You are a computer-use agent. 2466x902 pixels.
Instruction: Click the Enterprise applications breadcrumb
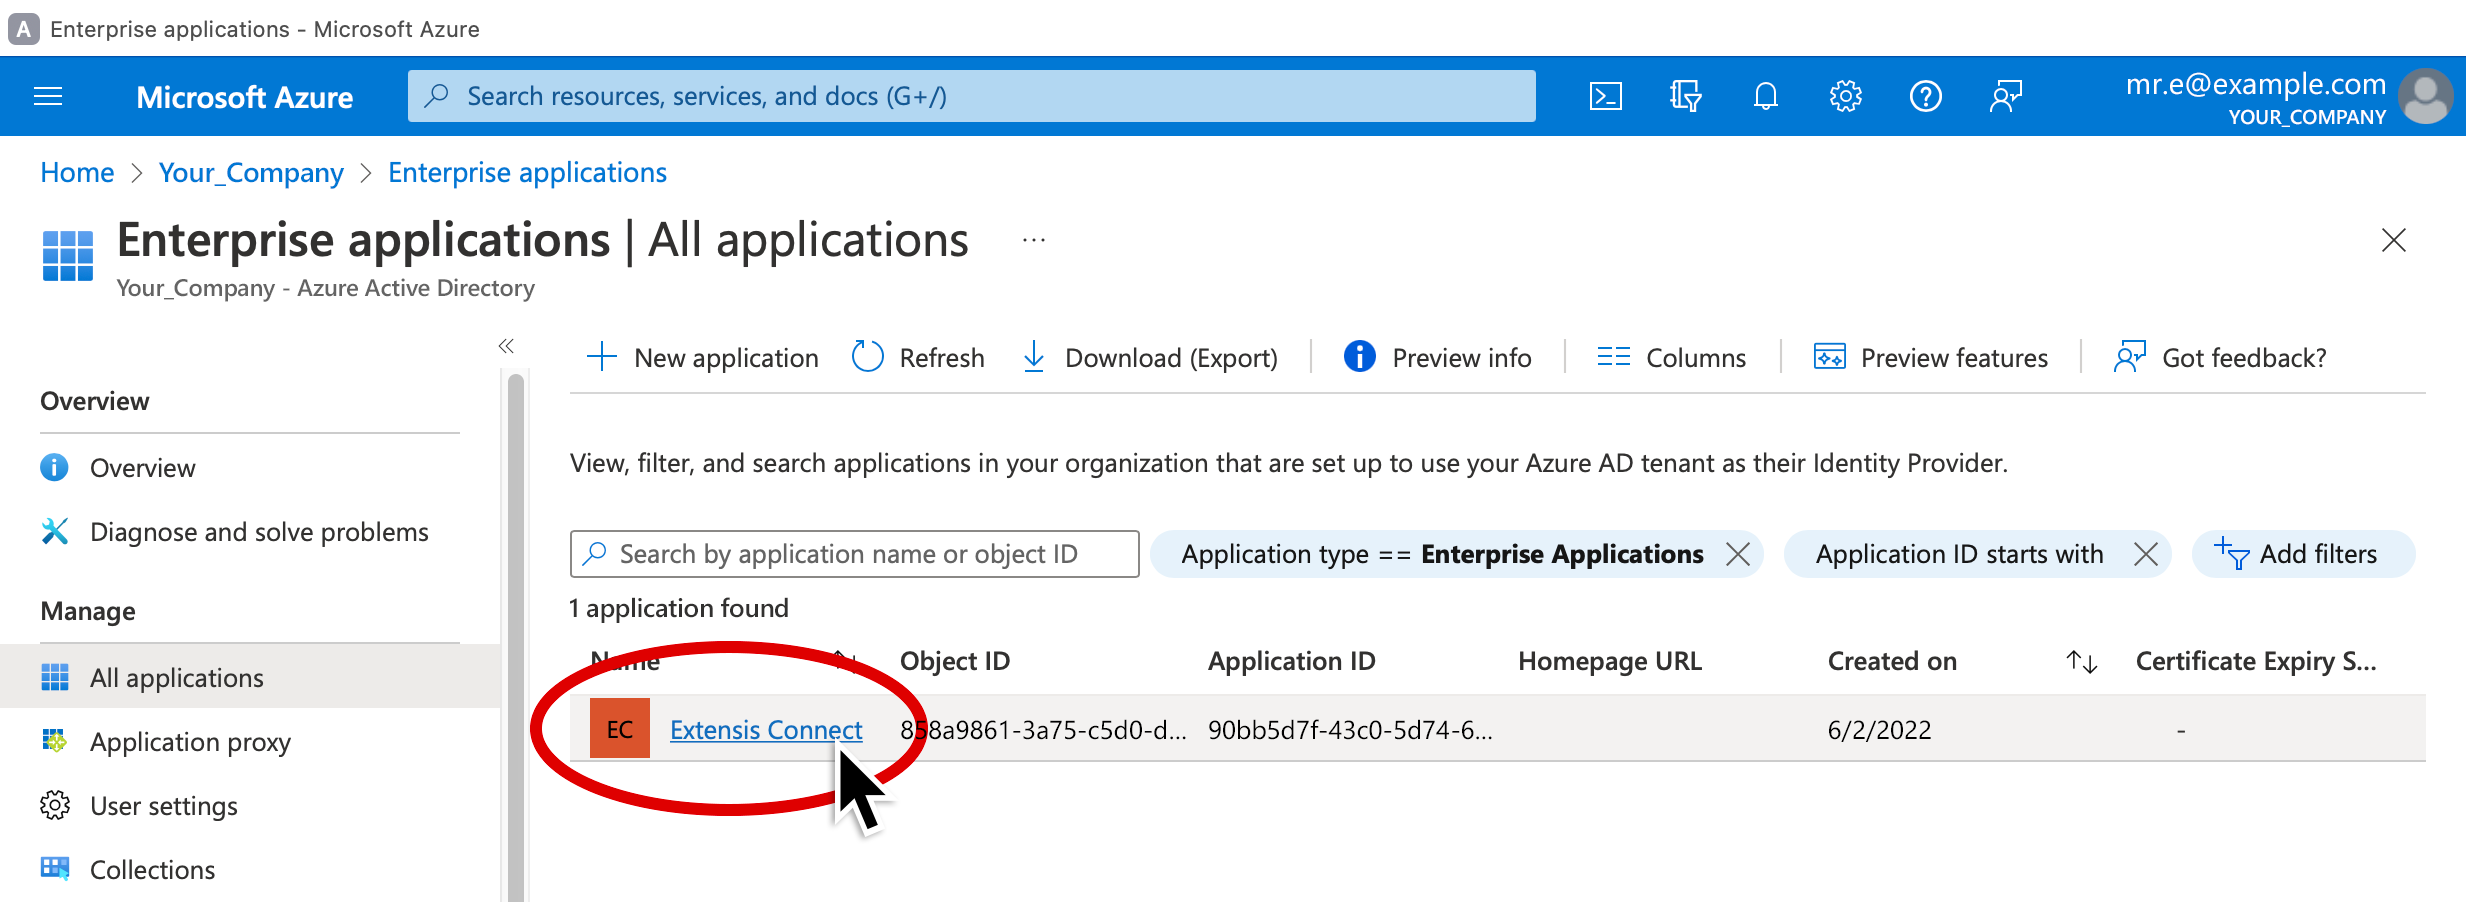point(527,172)
